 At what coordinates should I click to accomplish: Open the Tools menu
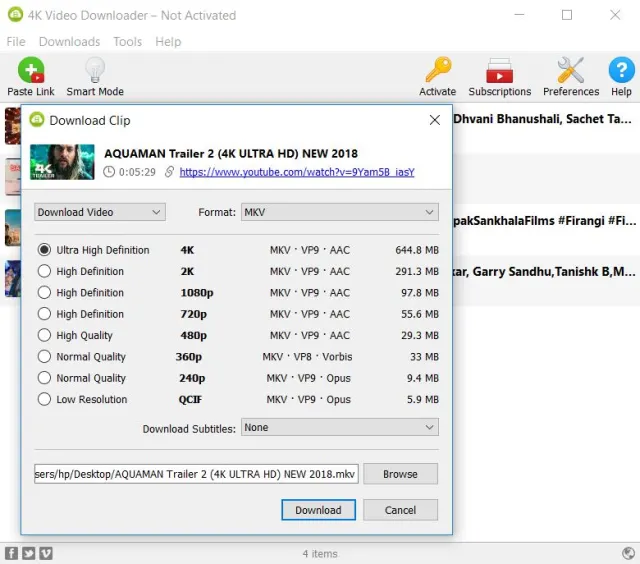click(x=127, y=42)
